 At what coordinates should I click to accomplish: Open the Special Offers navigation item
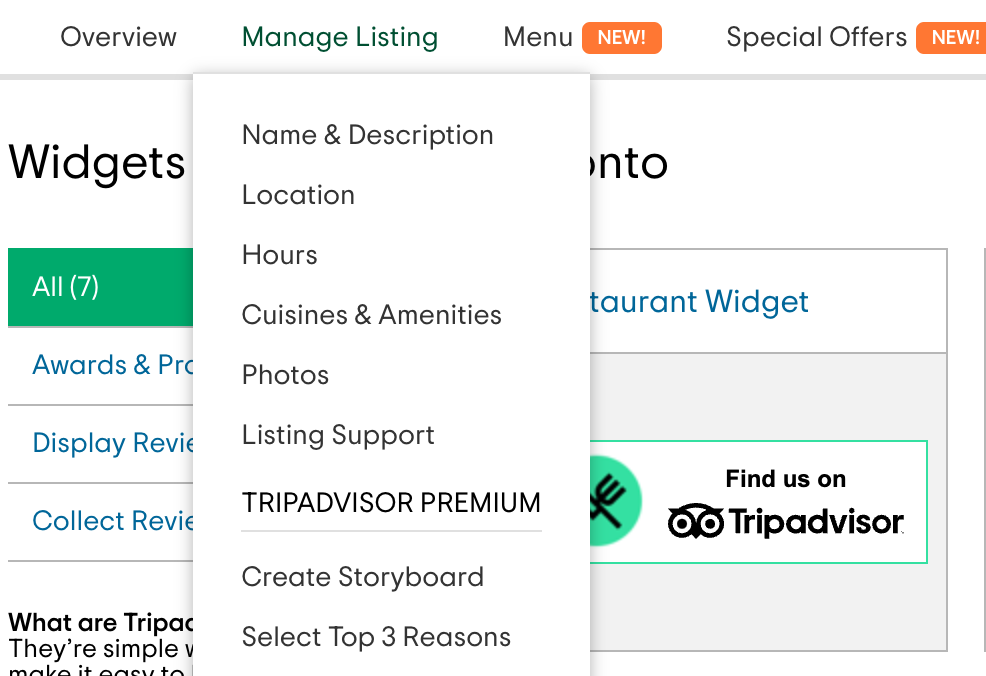click(816, 38)
